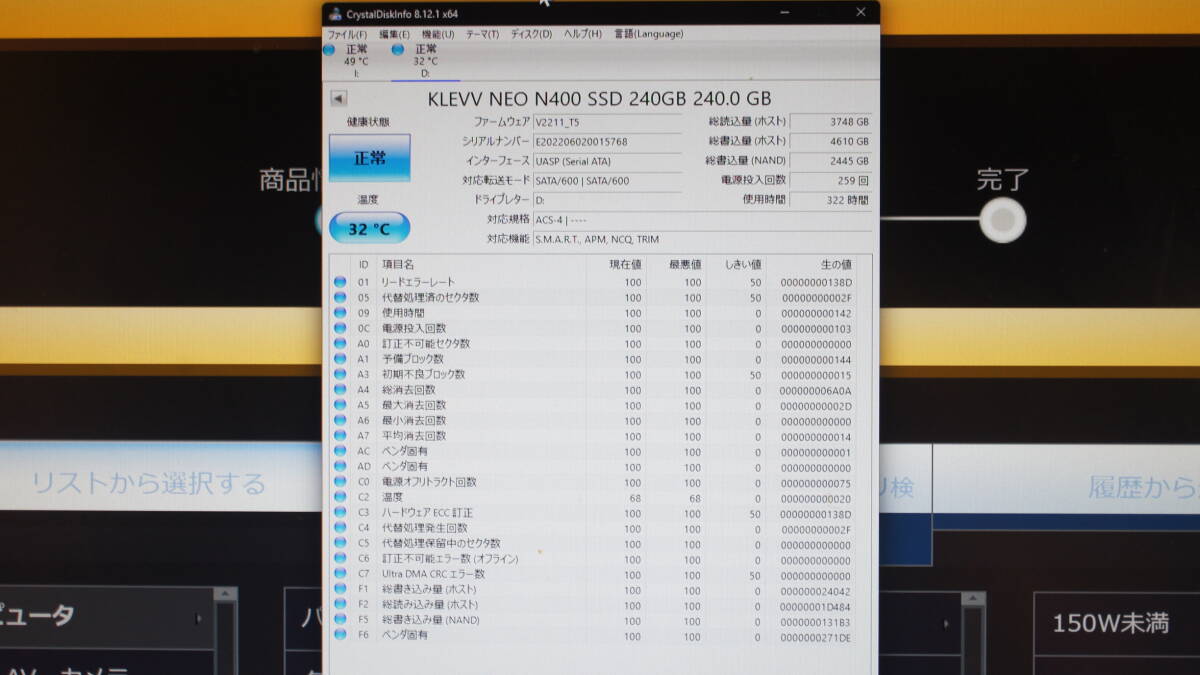This screenshot has height=675, width=1200.
Task: Click the status orb on row C3 ハードウェア ECC 訂正
Action: tap(340, 513)
